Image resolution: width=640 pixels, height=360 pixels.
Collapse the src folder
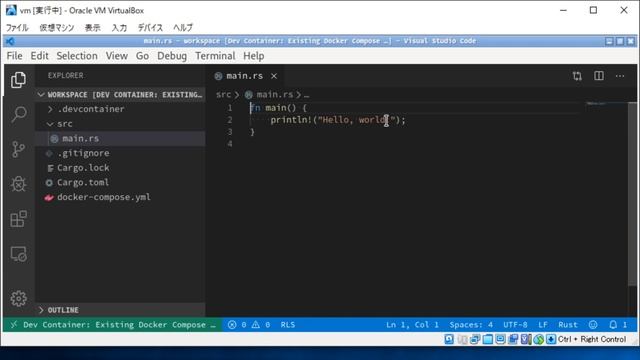click(x=120, y=124)
